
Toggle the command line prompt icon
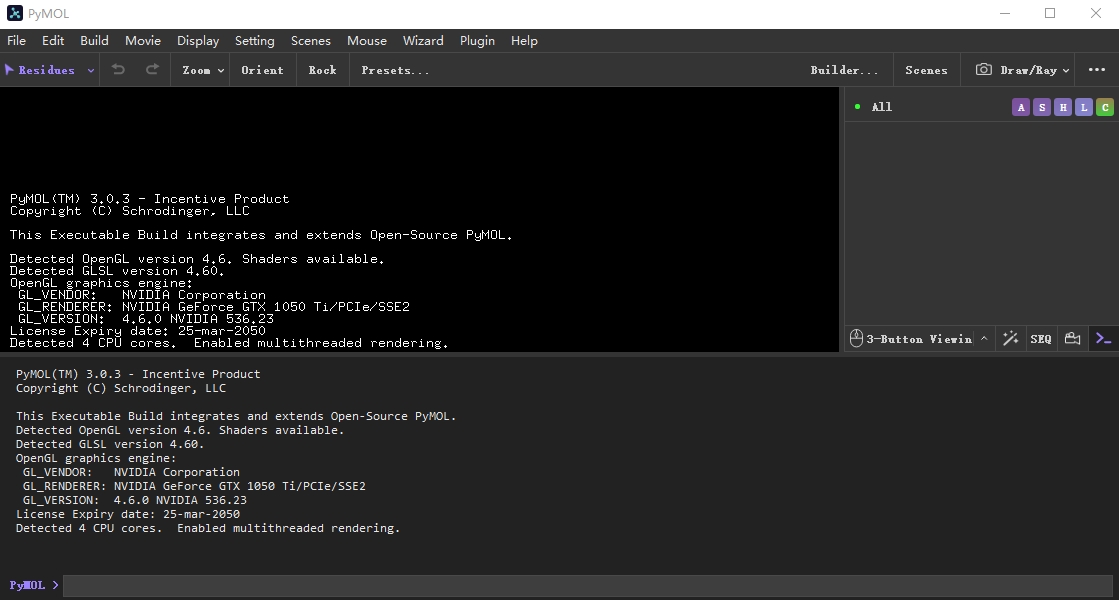pos(1103,338)
